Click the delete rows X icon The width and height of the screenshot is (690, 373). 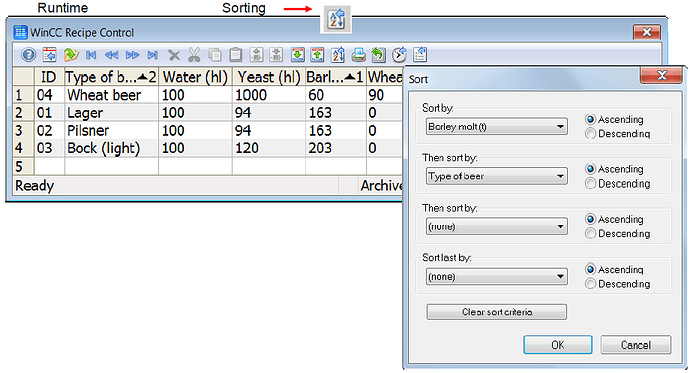coord(174,55)
